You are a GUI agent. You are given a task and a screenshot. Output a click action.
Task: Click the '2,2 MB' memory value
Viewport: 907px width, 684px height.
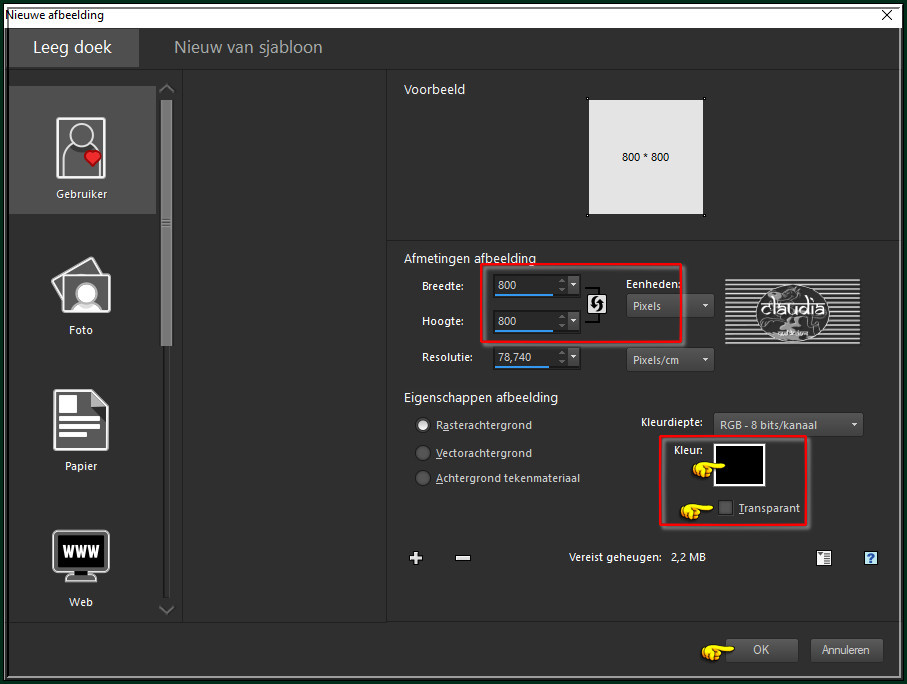(688, 557)
